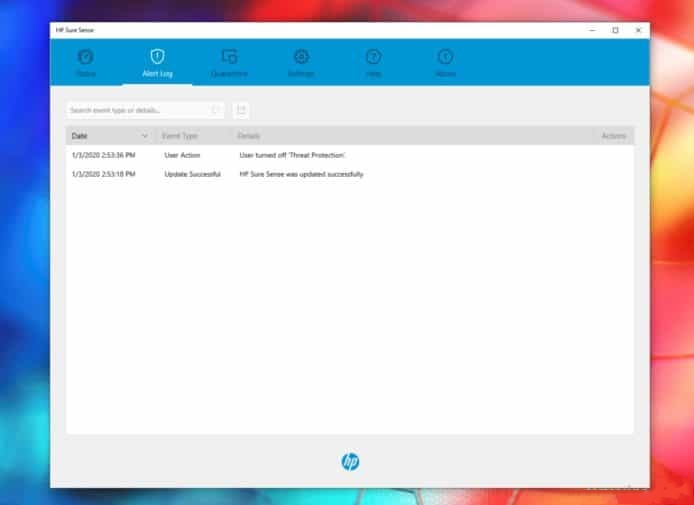
Task: Go to the Help tab
Action: 374,63
